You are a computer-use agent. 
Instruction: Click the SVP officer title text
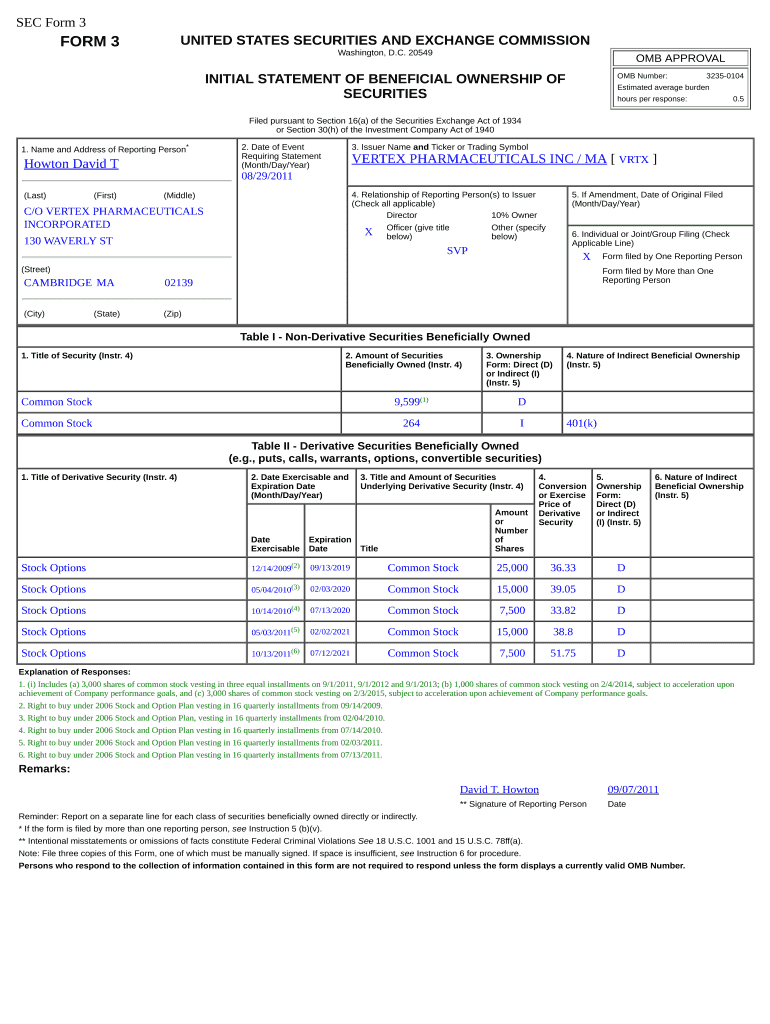457,251
